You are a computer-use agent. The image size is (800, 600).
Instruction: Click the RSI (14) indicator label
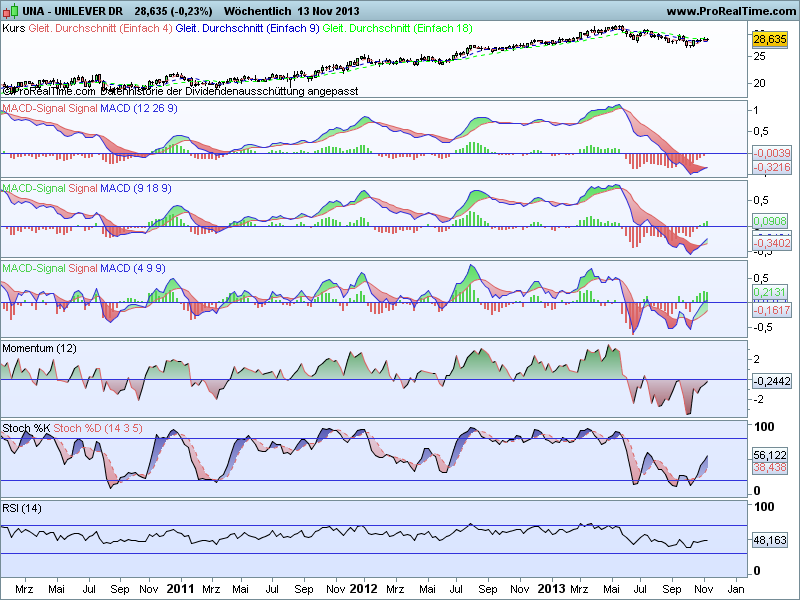click(x=22, y=508)
